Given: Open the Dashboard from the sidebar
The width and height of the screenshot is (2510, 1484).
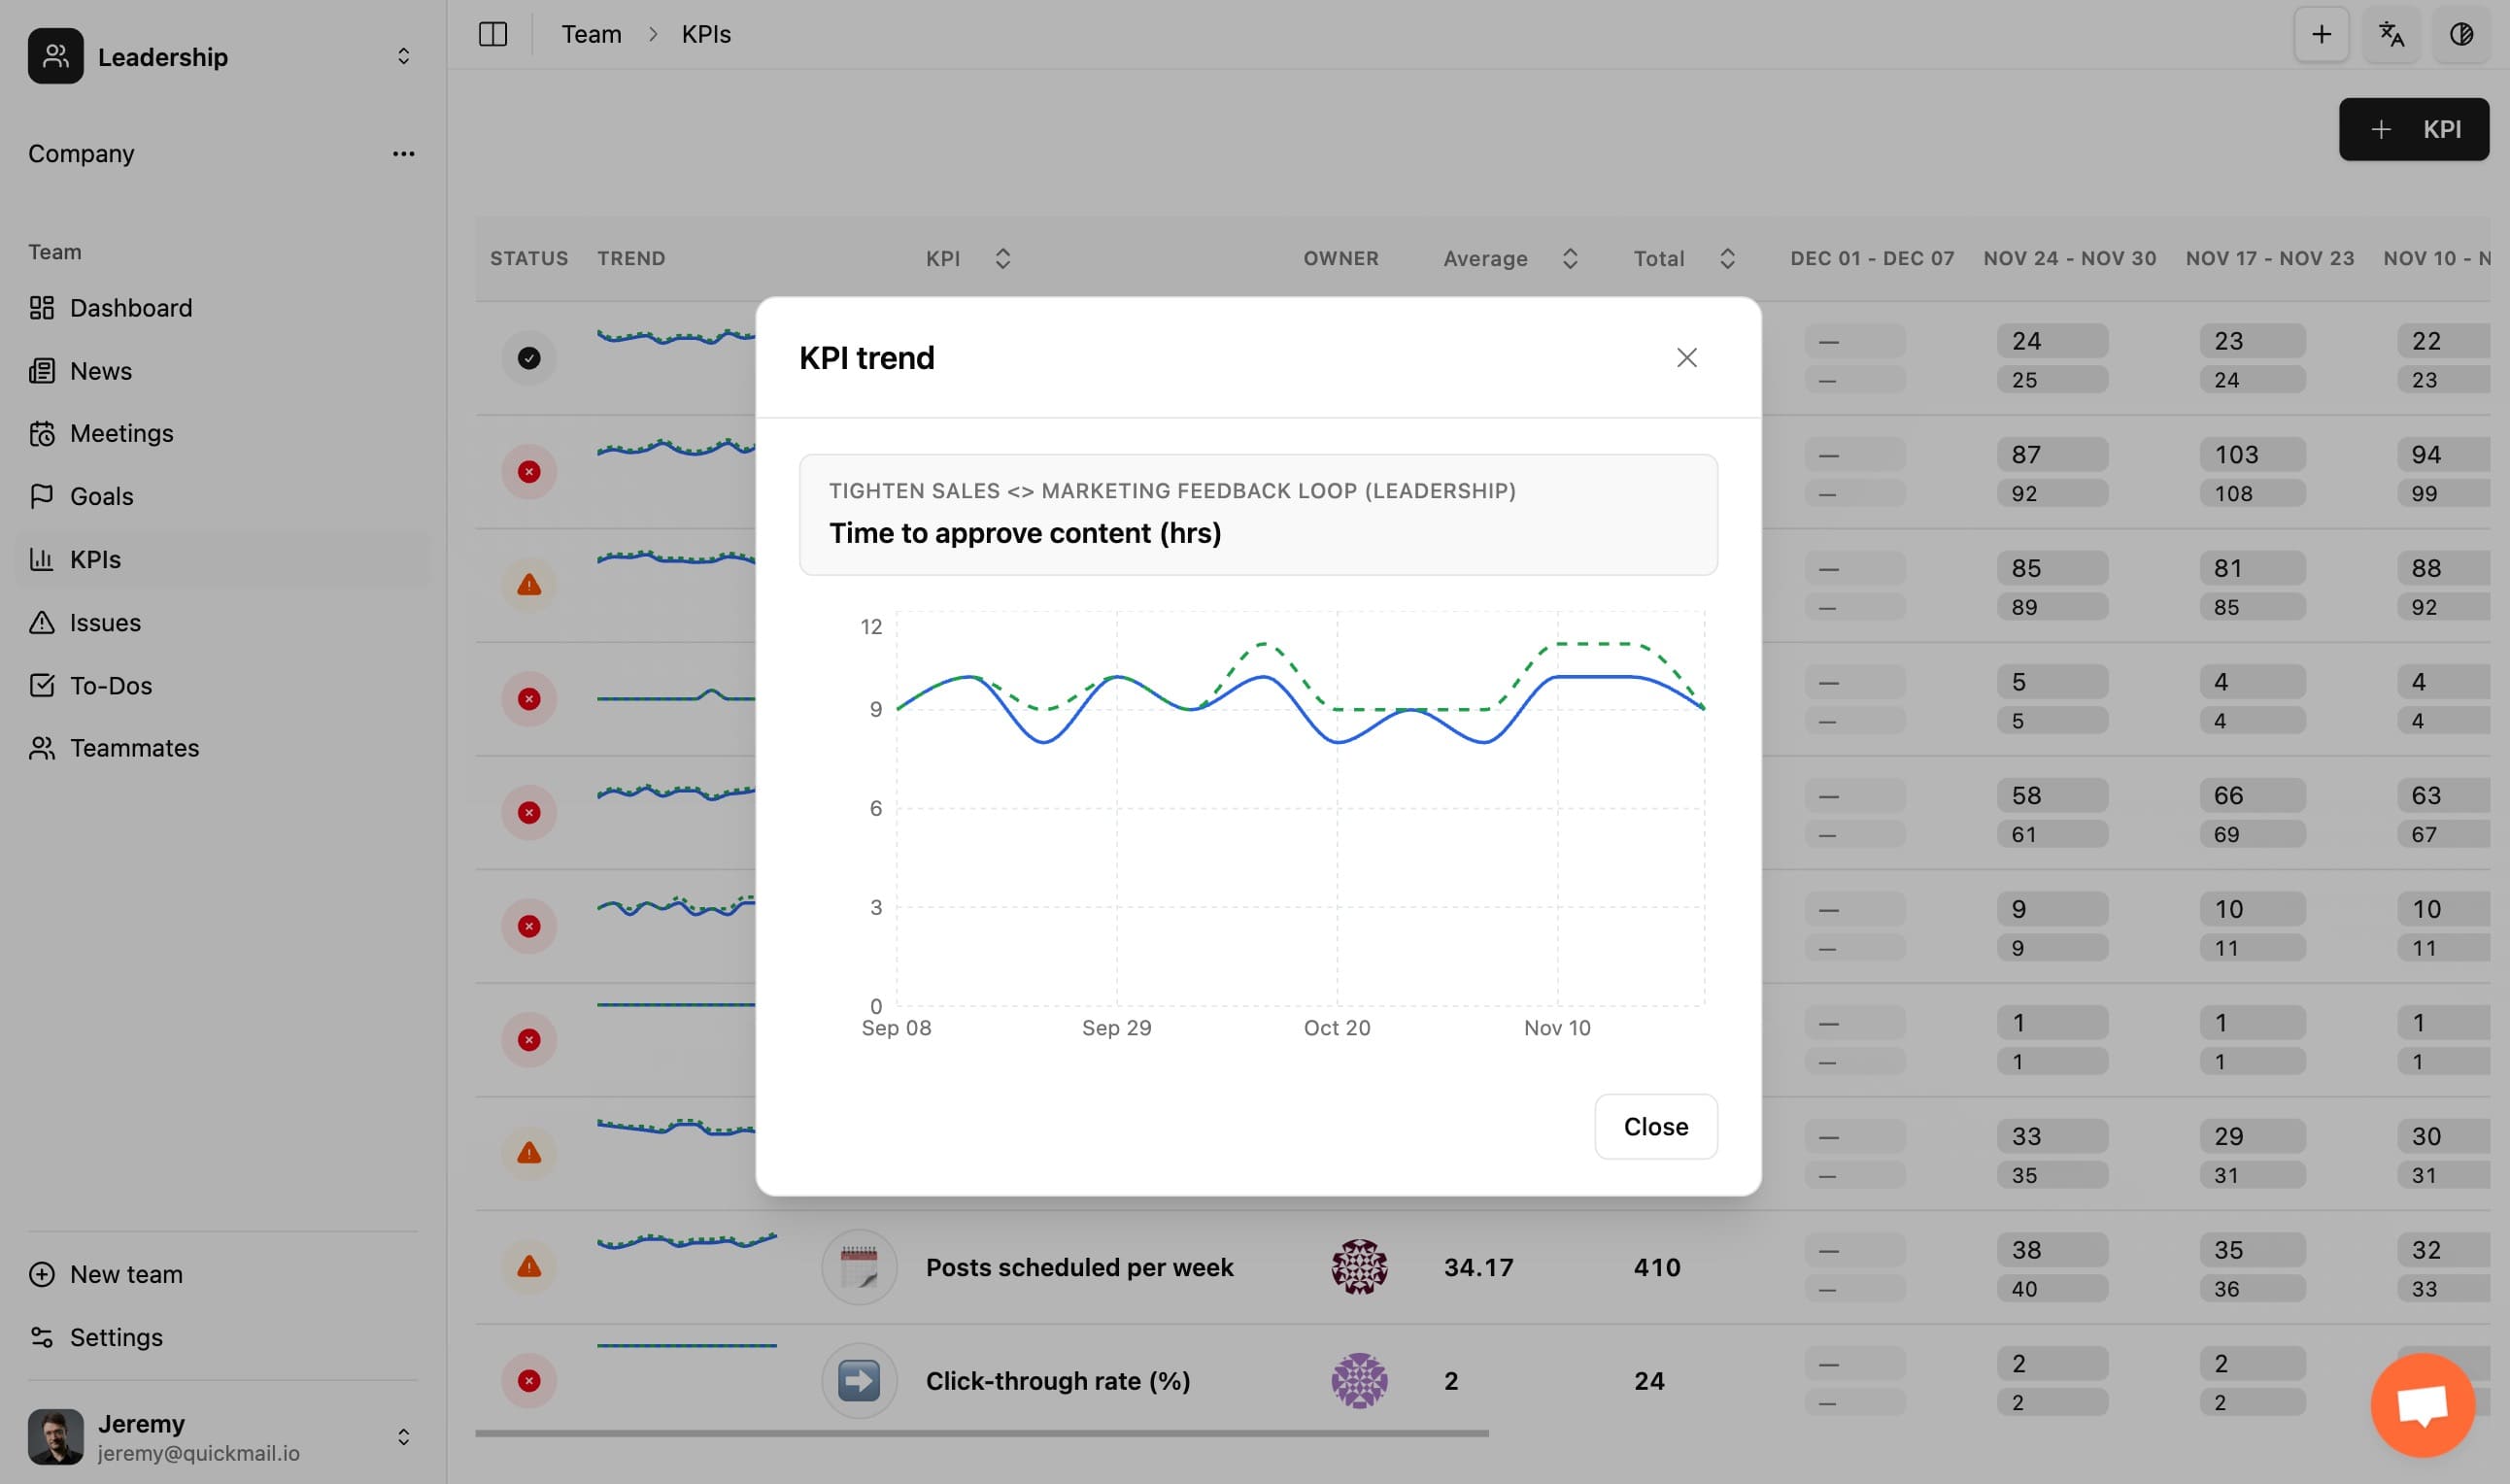Looking at the screenshot, I should 130,307.
